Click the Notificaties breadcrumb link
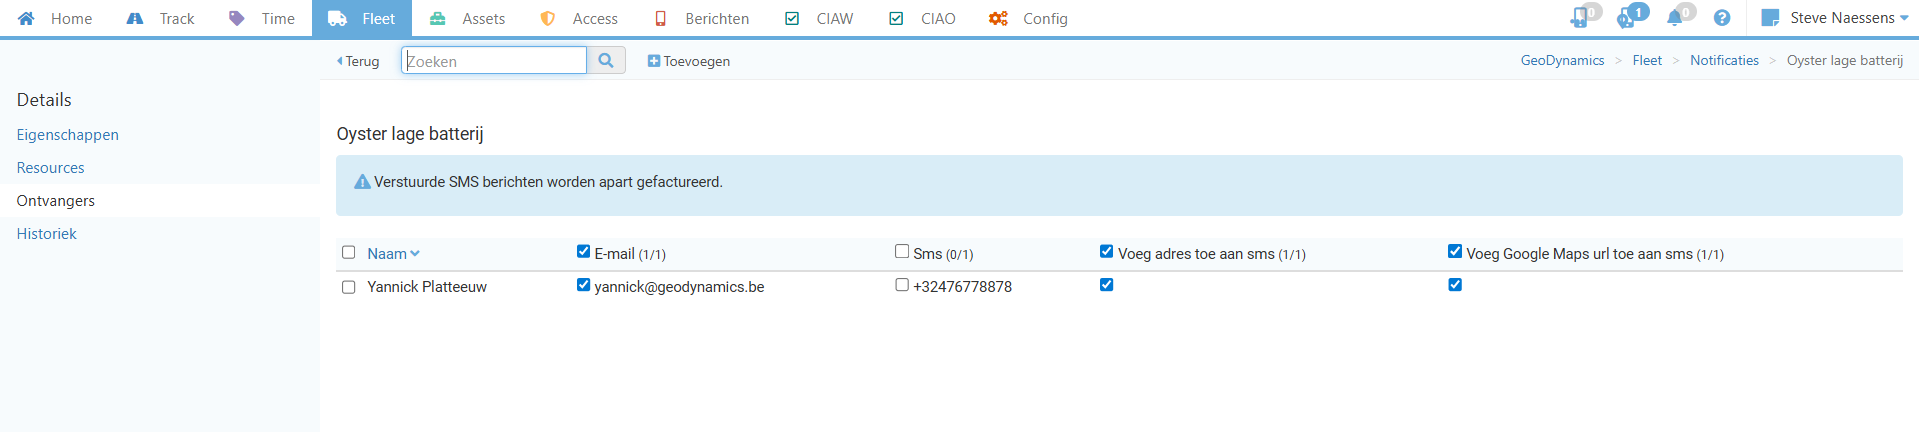 pyautogui.click(x=1724, y=60)
